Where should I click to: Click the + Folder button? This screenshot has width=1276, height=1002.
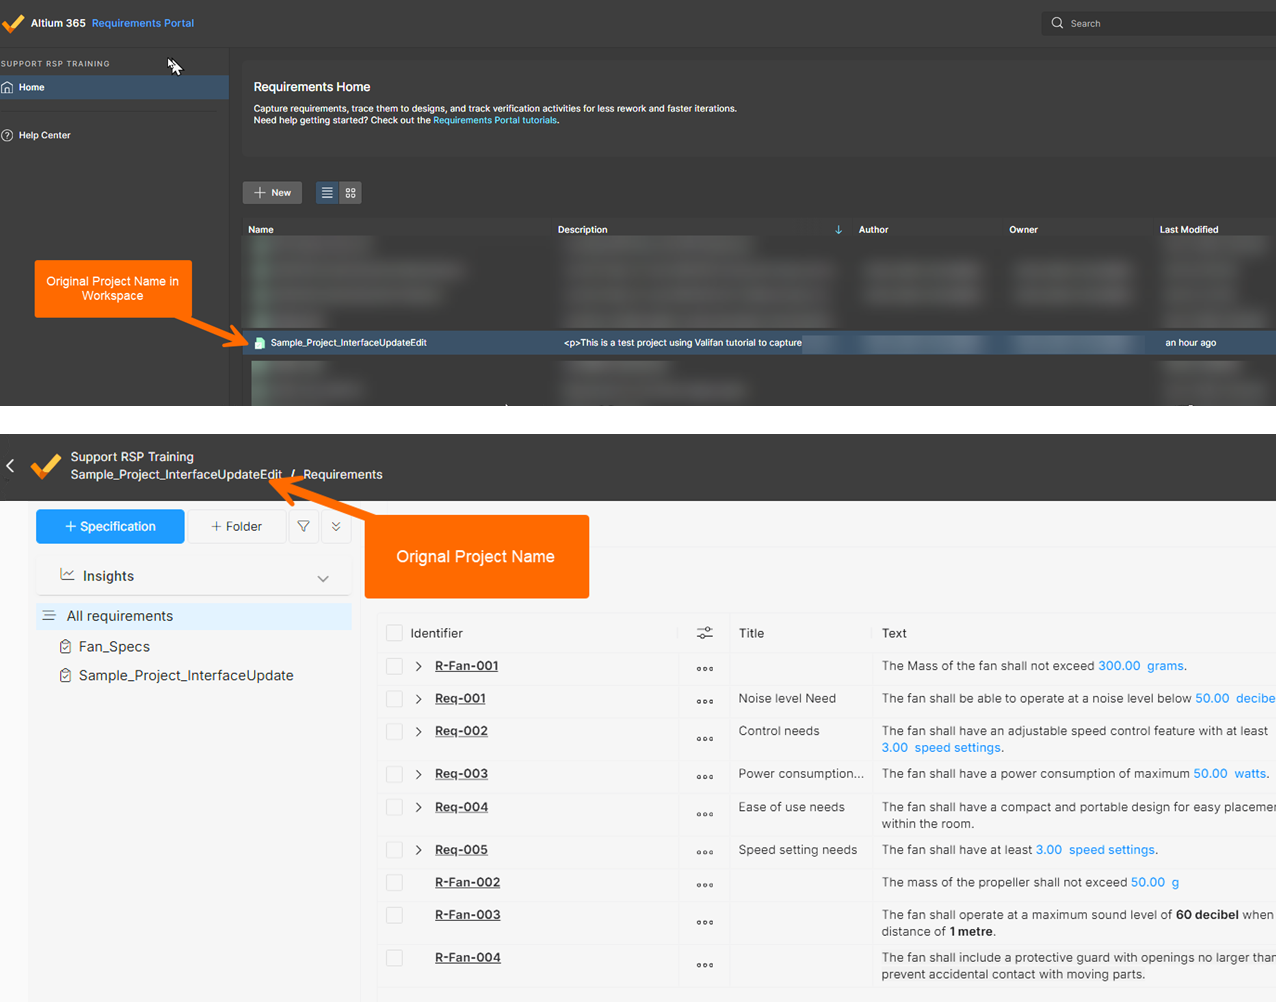click(236, 526)
